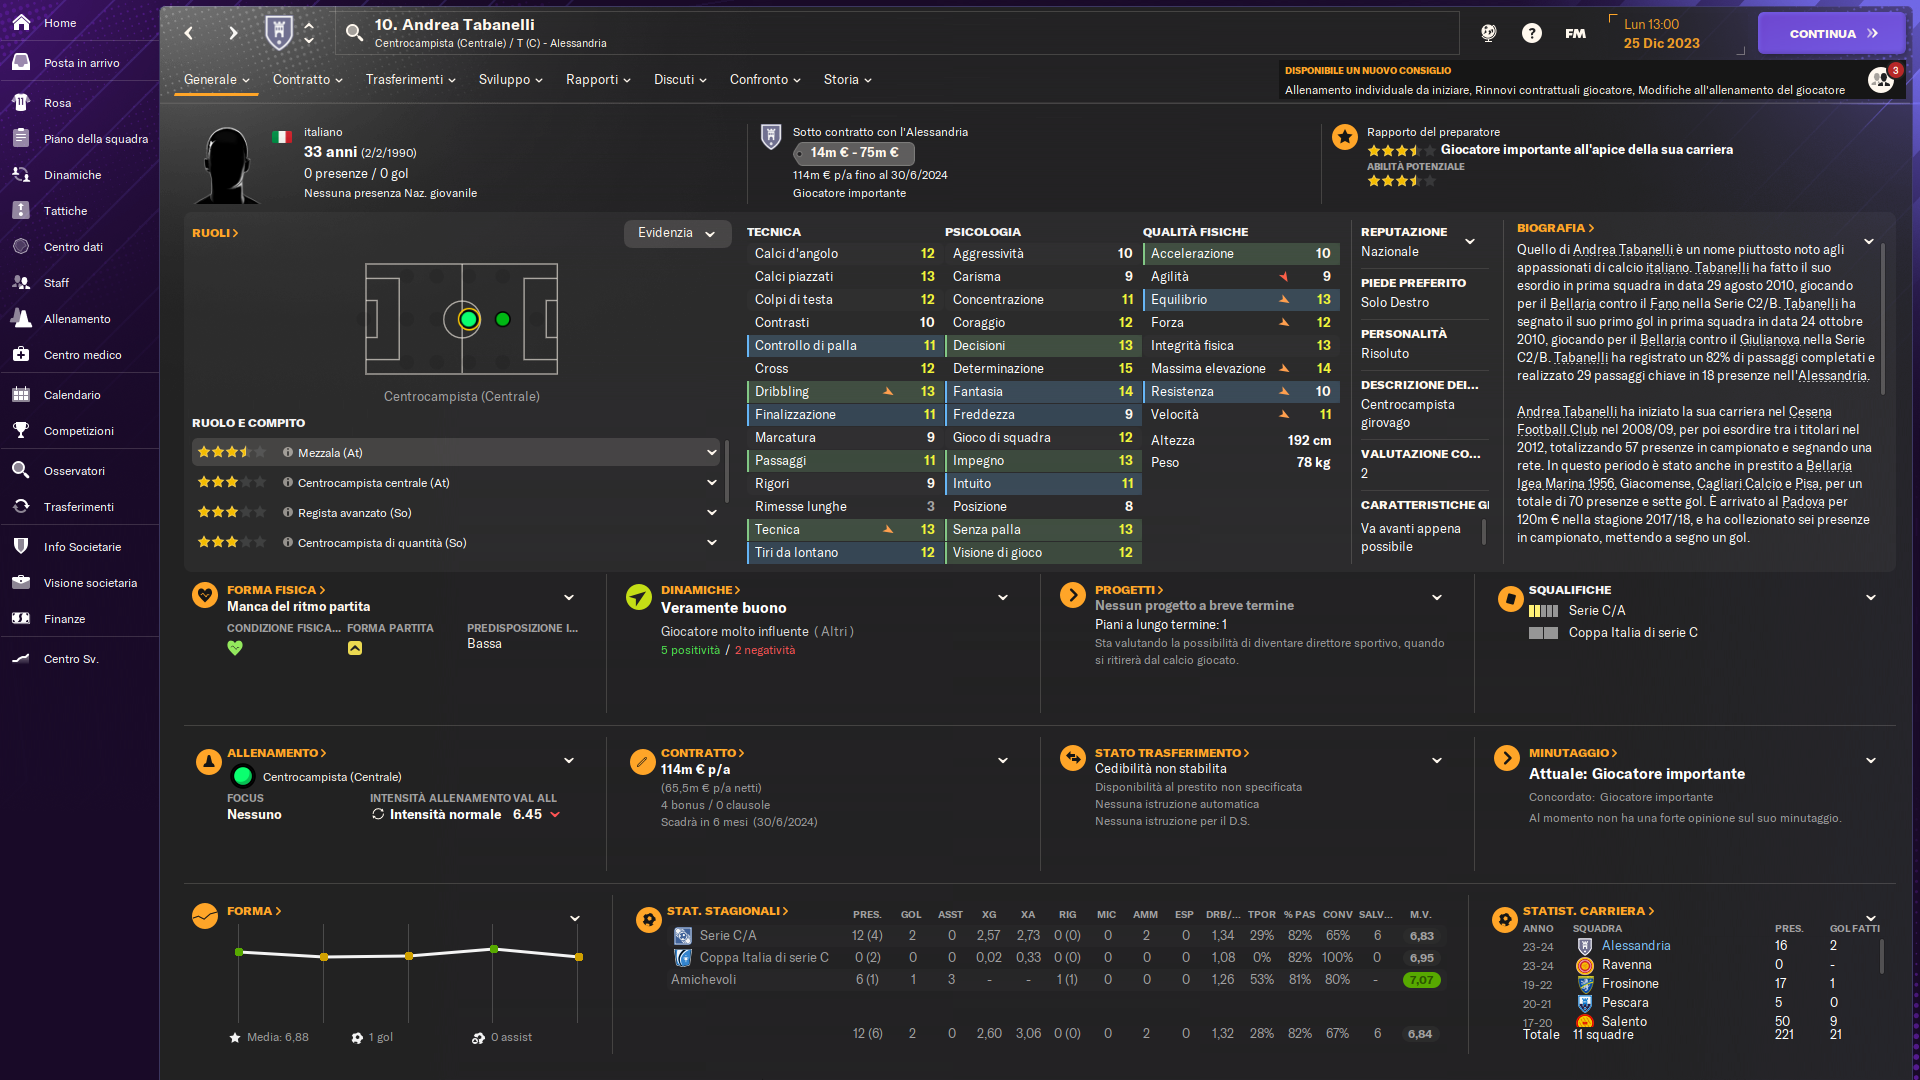Open Posta in arrivo inbox

tap(81, 63)
